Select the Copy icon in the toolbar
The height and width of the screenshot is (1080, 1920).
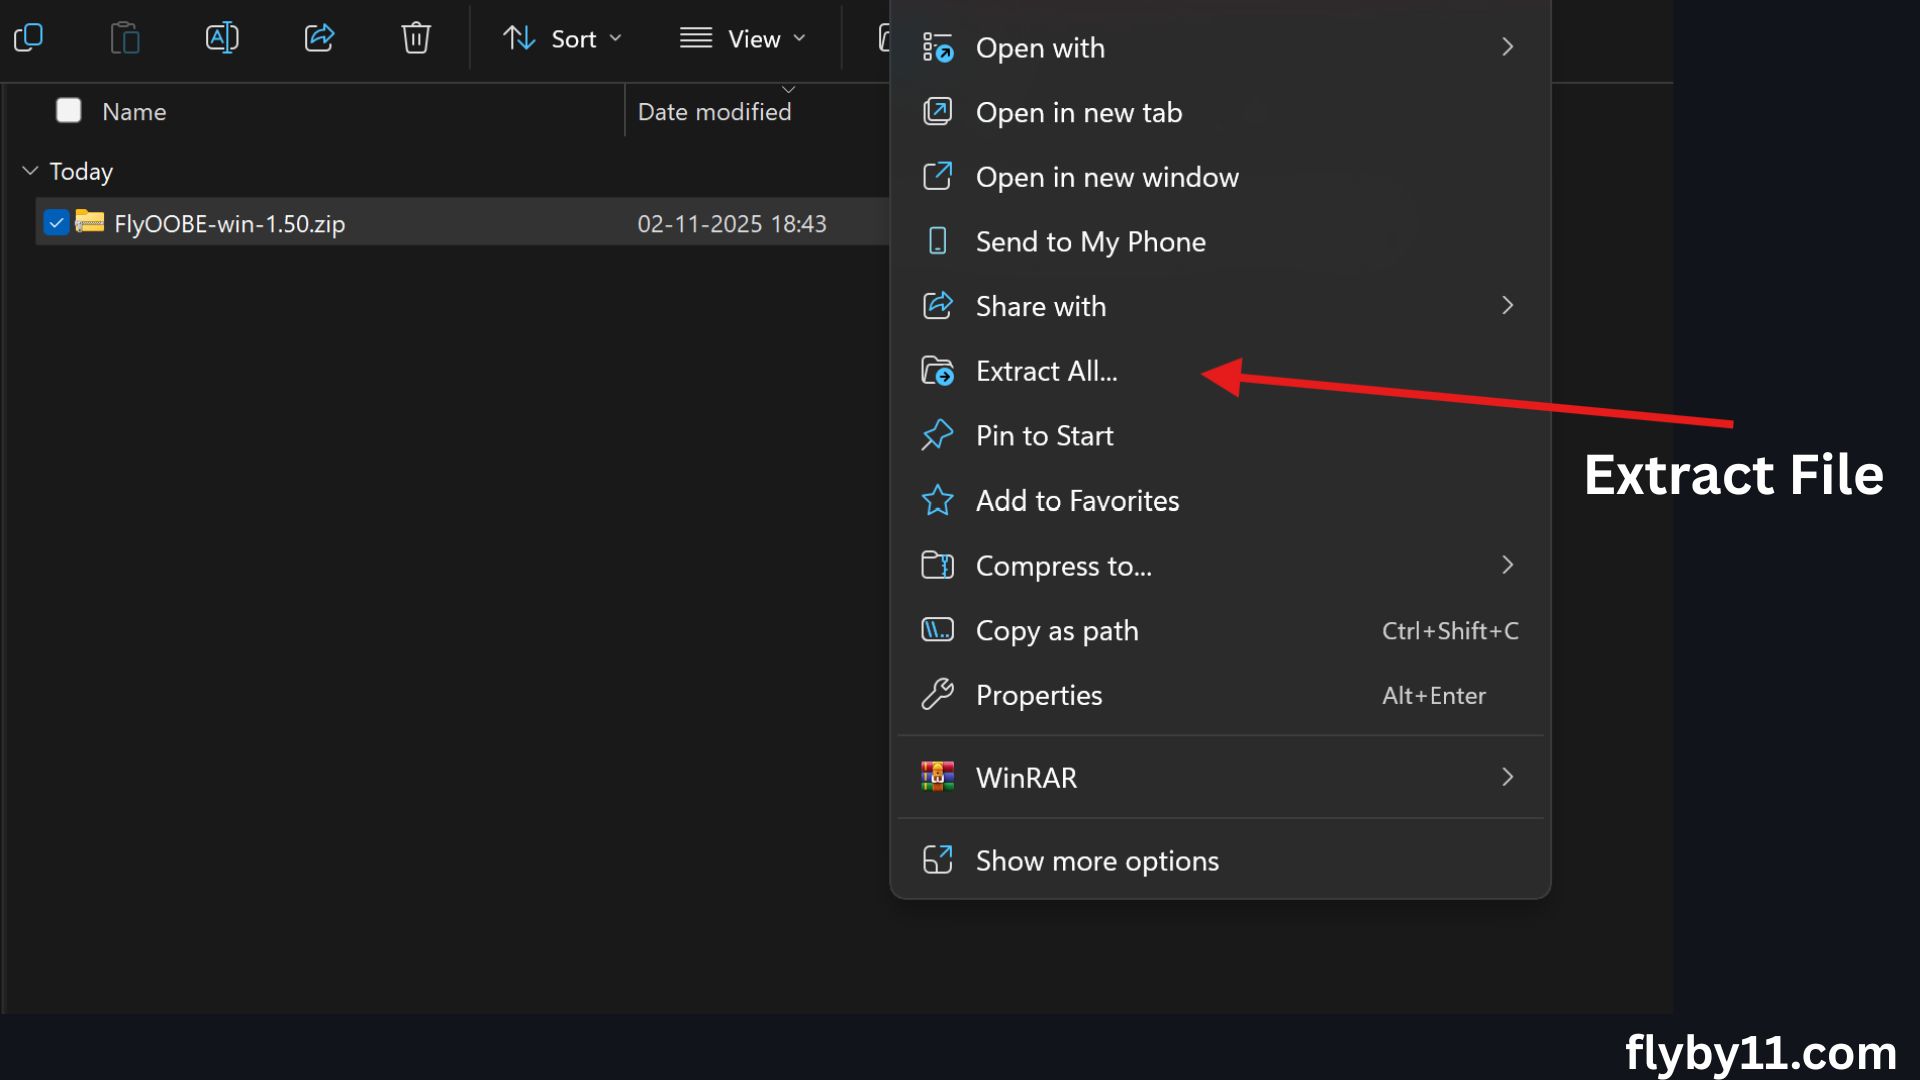point(29,38)
